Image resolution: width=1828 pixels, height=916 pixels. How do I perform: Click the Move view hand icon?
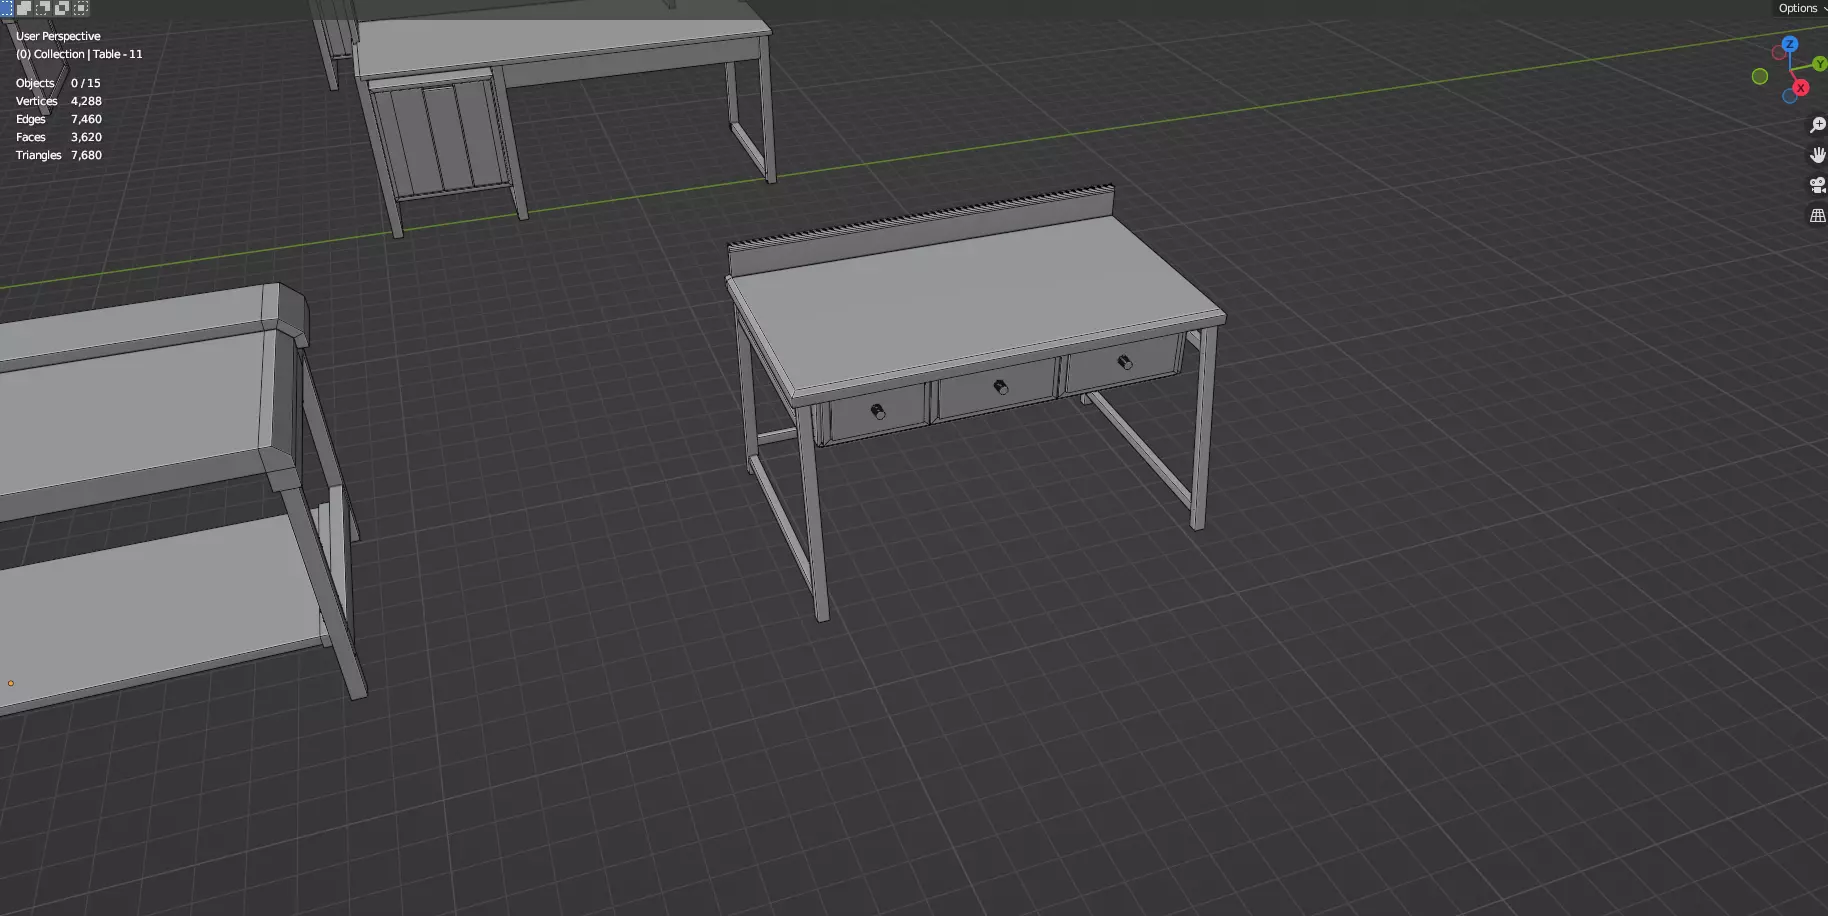pyautogui.click(x=1817, y=155)
